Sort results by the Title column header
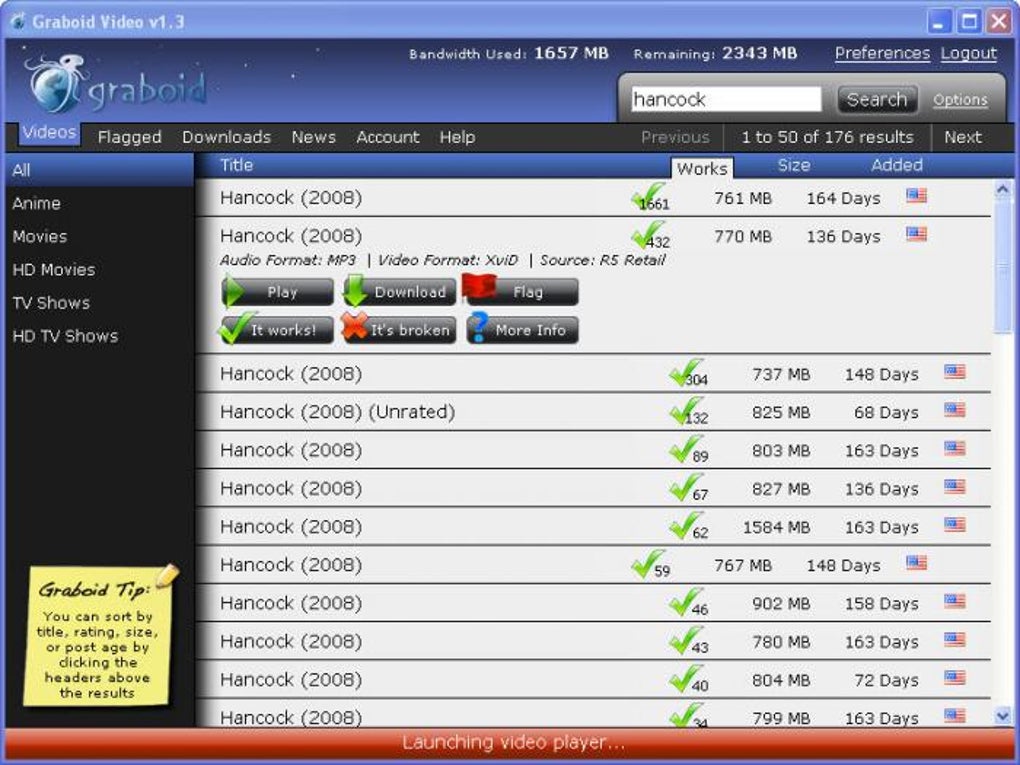The height and width of the screenshot is (765, 1020). pos(236,165)
